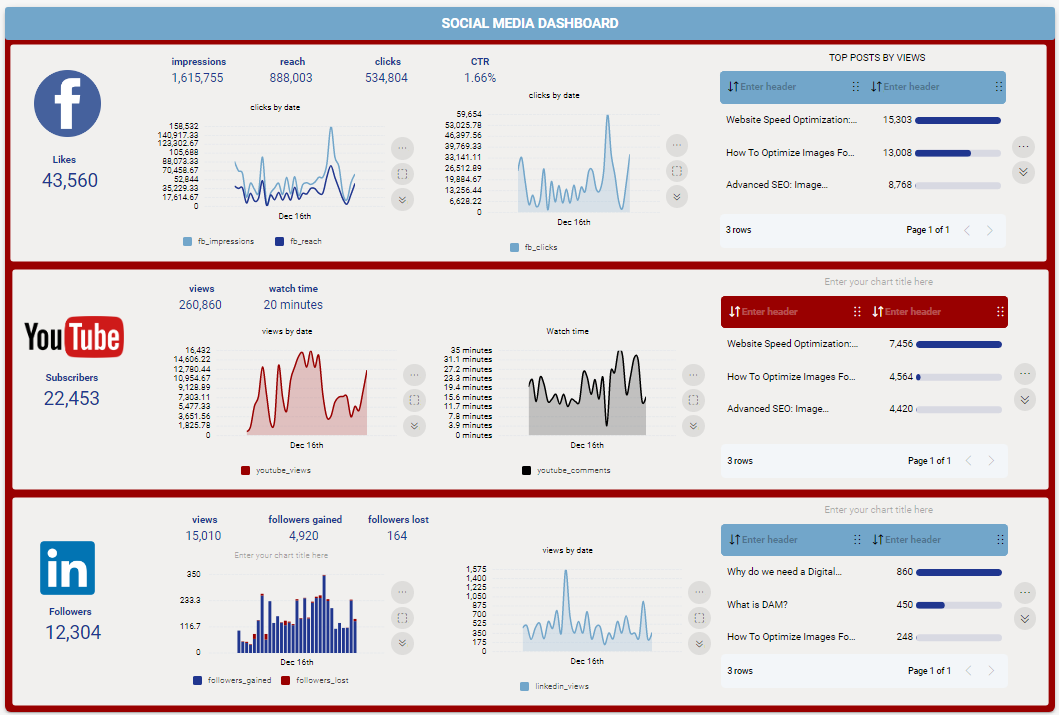1059x715 pixels.
Task: Click the Facebook logo
Action: [68, 103]
